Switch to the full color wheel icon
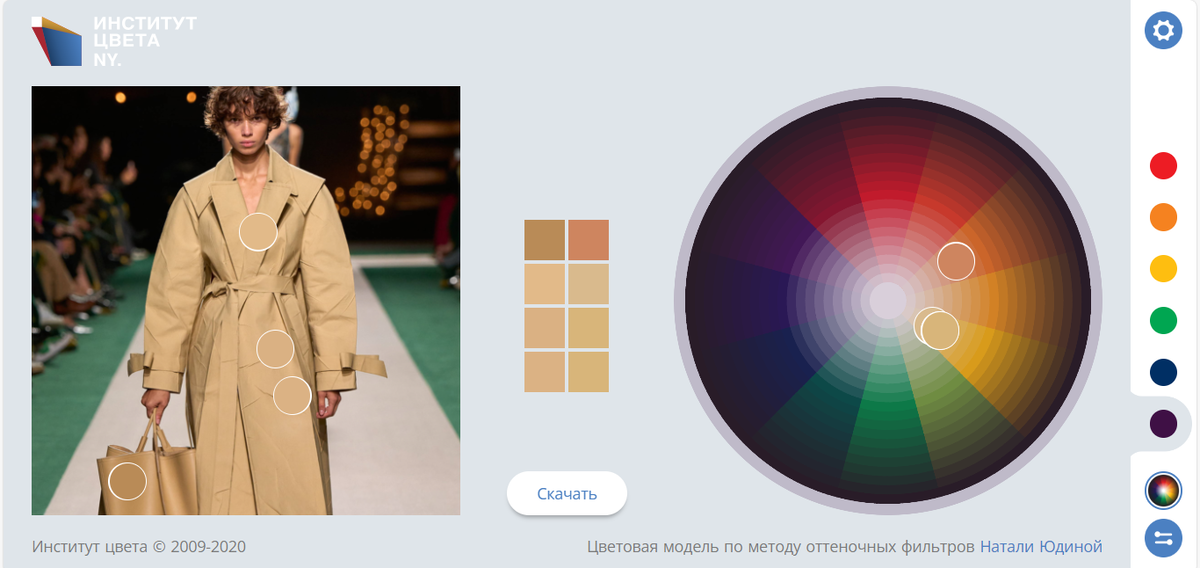This screenshot has width=1200, height=568. [1163, 490]
